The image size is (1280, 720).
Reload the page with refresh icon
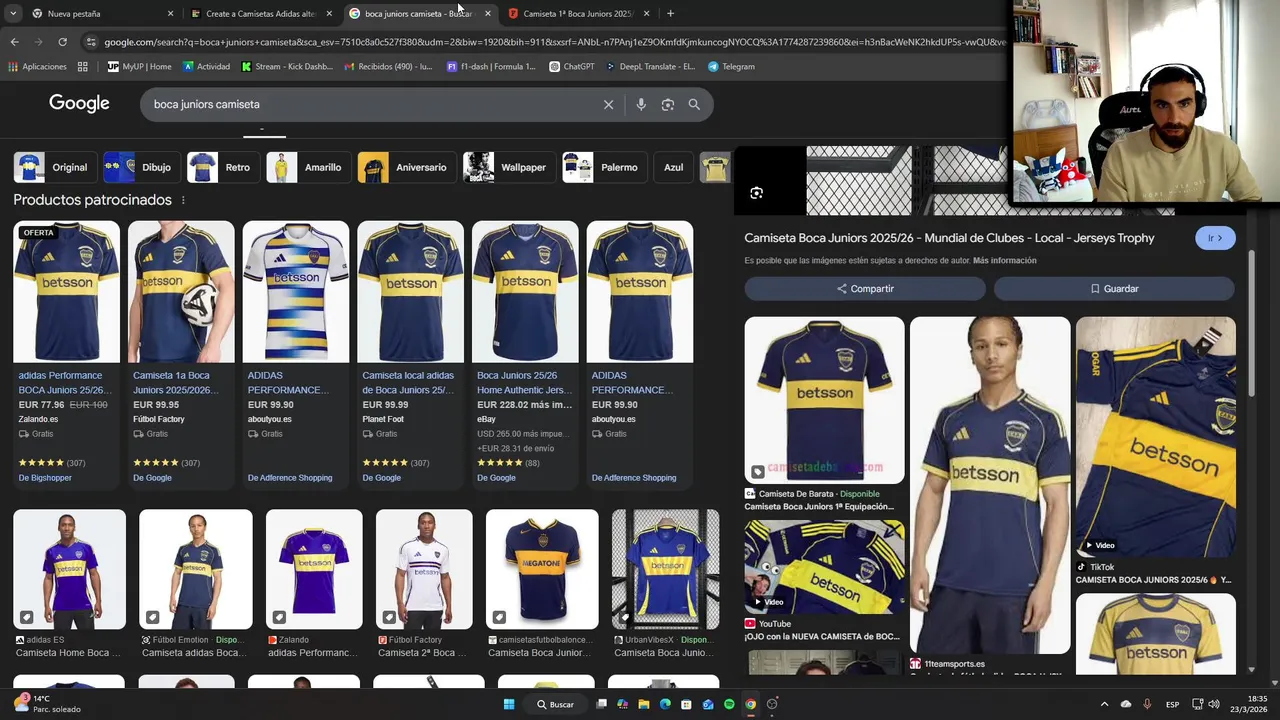point(62,42)
